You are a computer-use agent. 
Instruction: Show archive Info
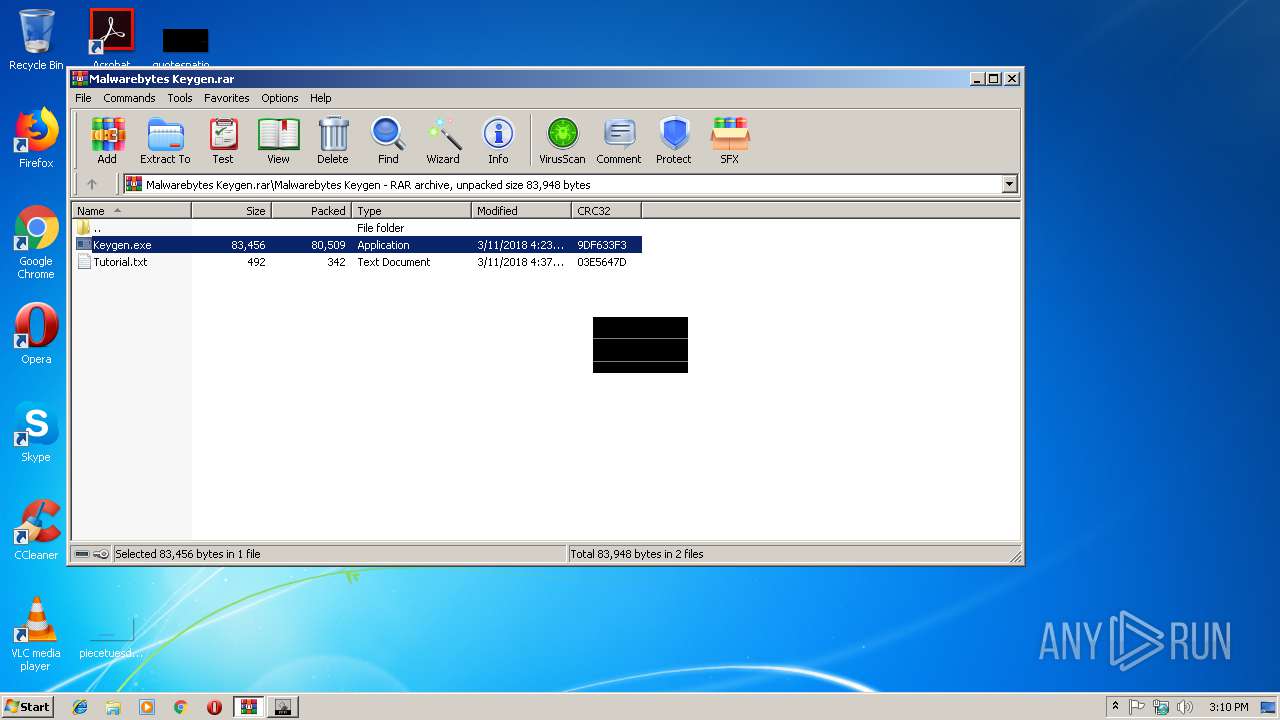coord(498,141)
